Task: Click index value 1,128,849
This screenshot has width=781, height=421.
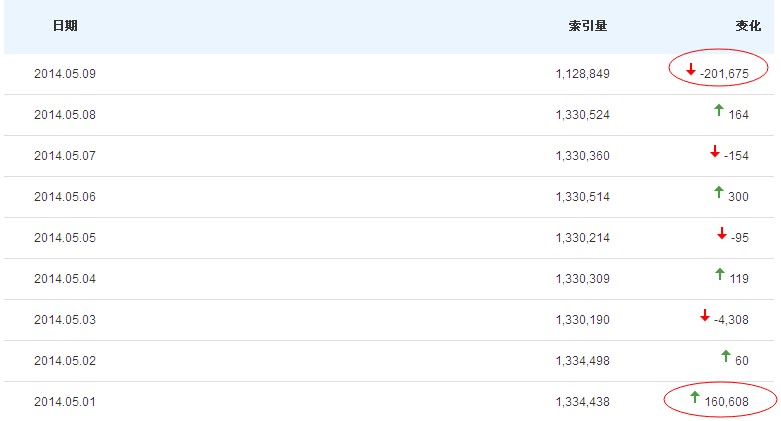Action: tap(582, 74)
